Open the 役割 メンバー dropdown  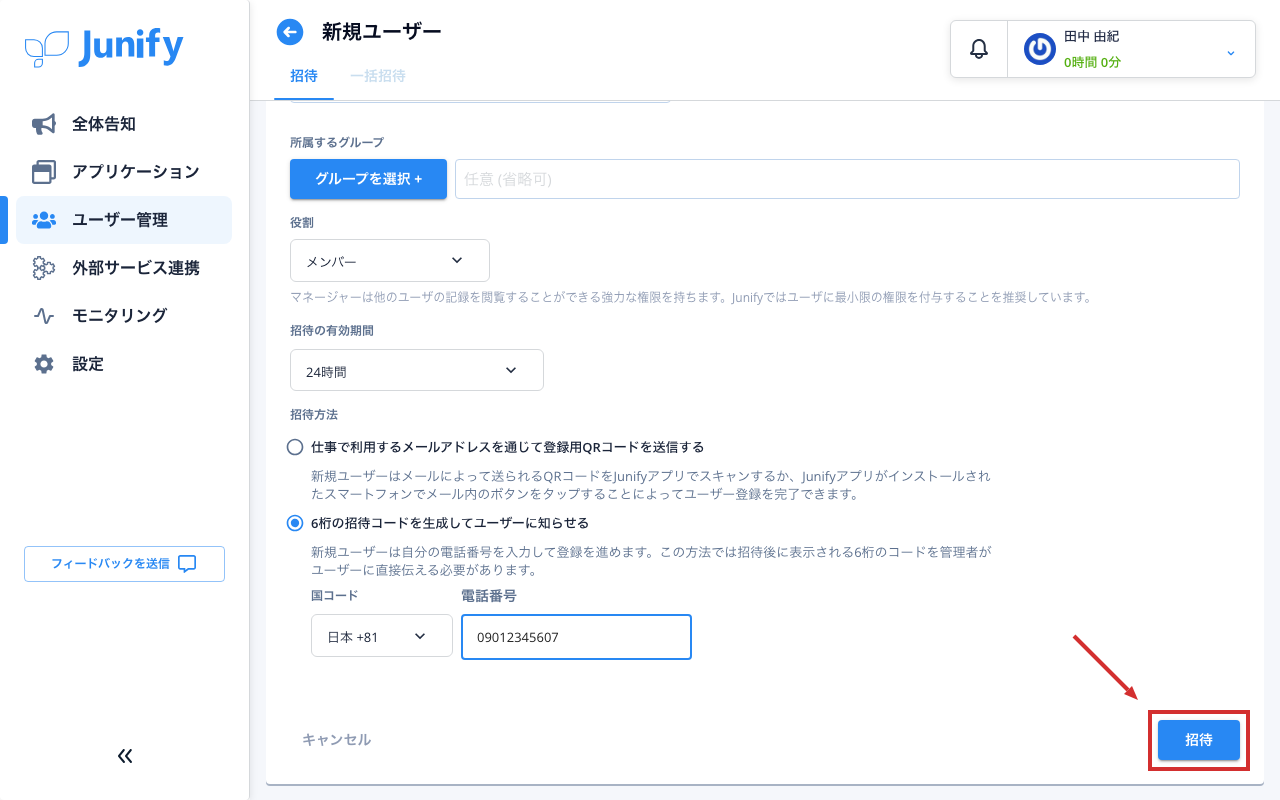point(390,260)
